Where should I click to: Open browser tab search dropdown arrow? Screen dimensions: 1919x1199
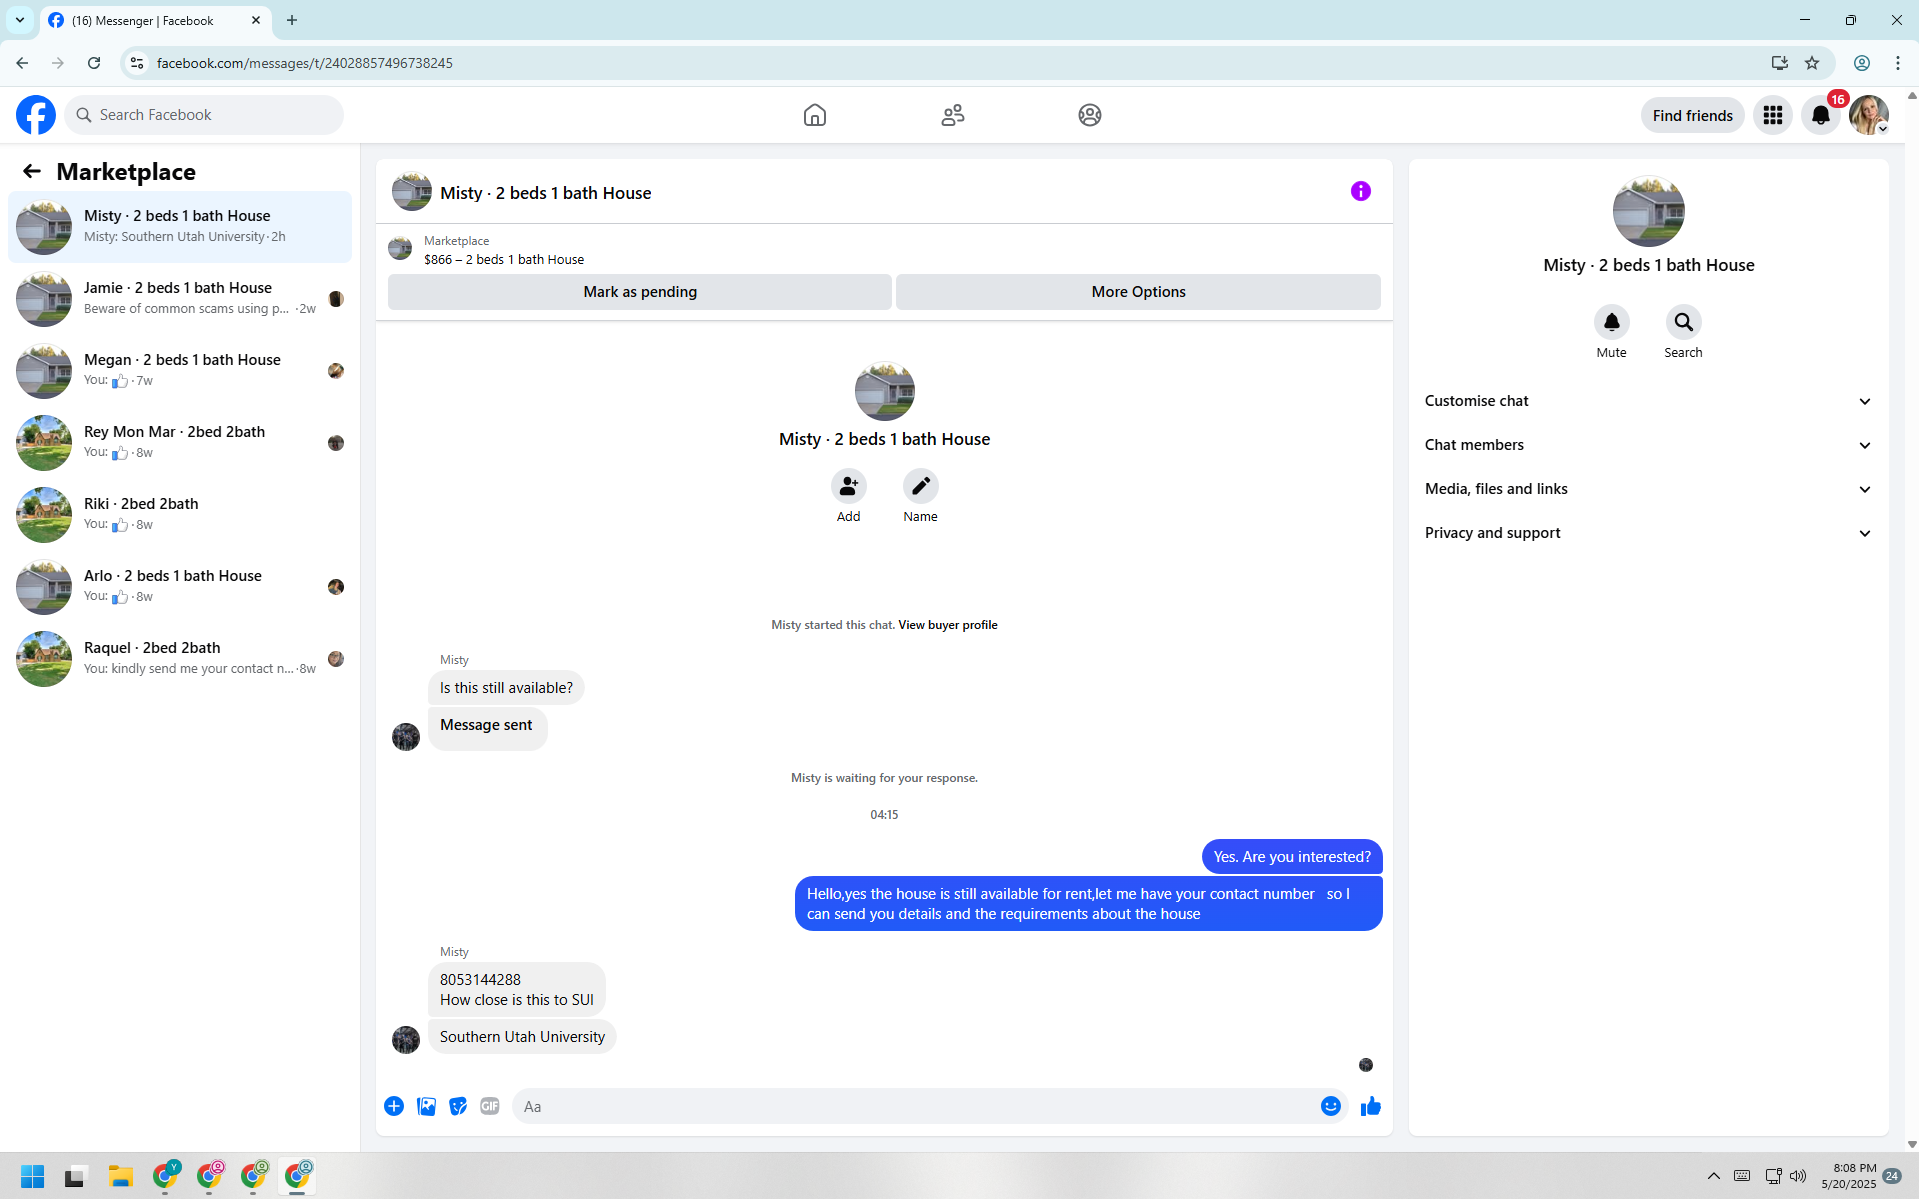point(20,20)
